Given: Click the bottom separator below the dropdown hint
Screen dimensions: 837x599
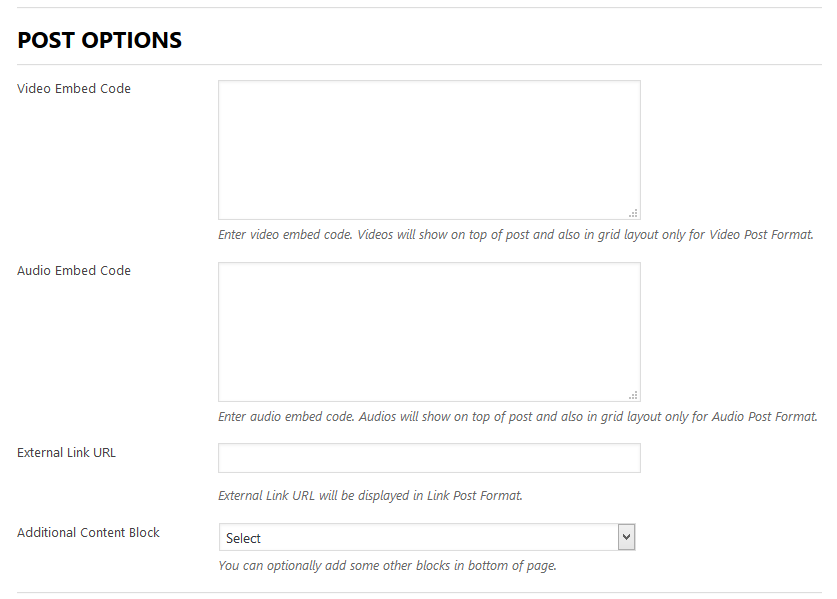Looking at the screenshot, I should click(418, 593).
